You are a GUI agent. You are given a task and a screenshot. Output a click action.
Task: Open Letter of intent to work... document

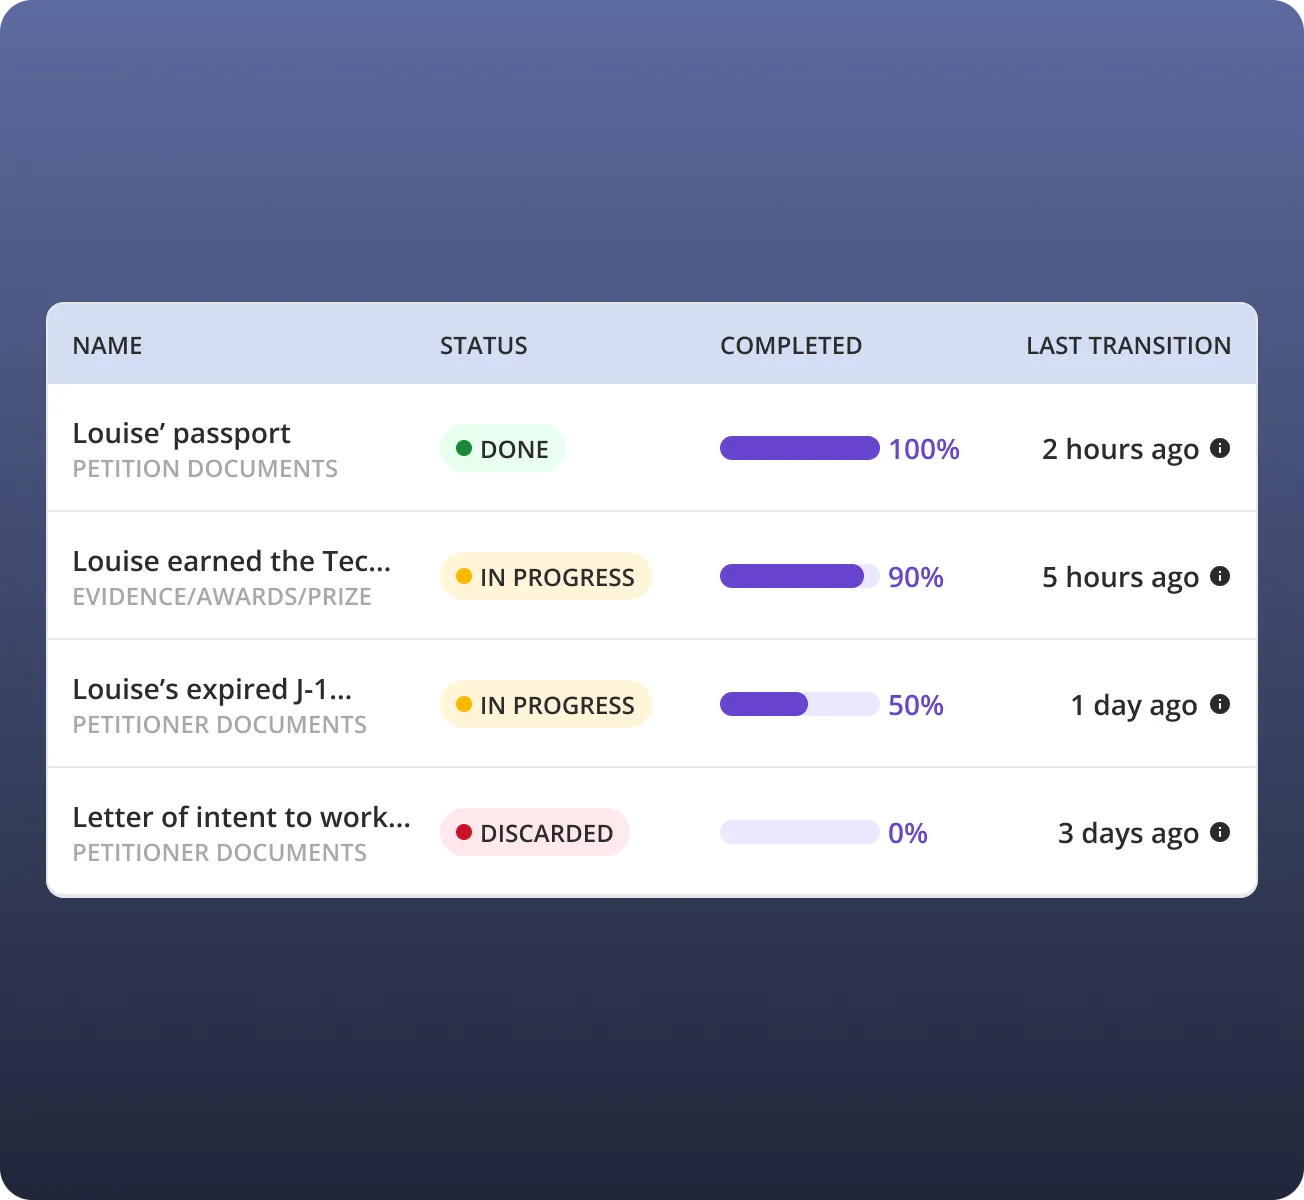pyautogui.click(x=242, y=818)
